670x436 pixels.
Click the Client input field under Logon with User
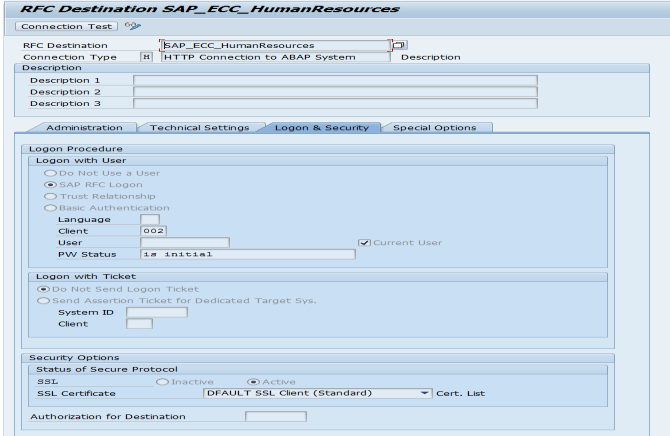pyautogui.click(x=153, y=231)
